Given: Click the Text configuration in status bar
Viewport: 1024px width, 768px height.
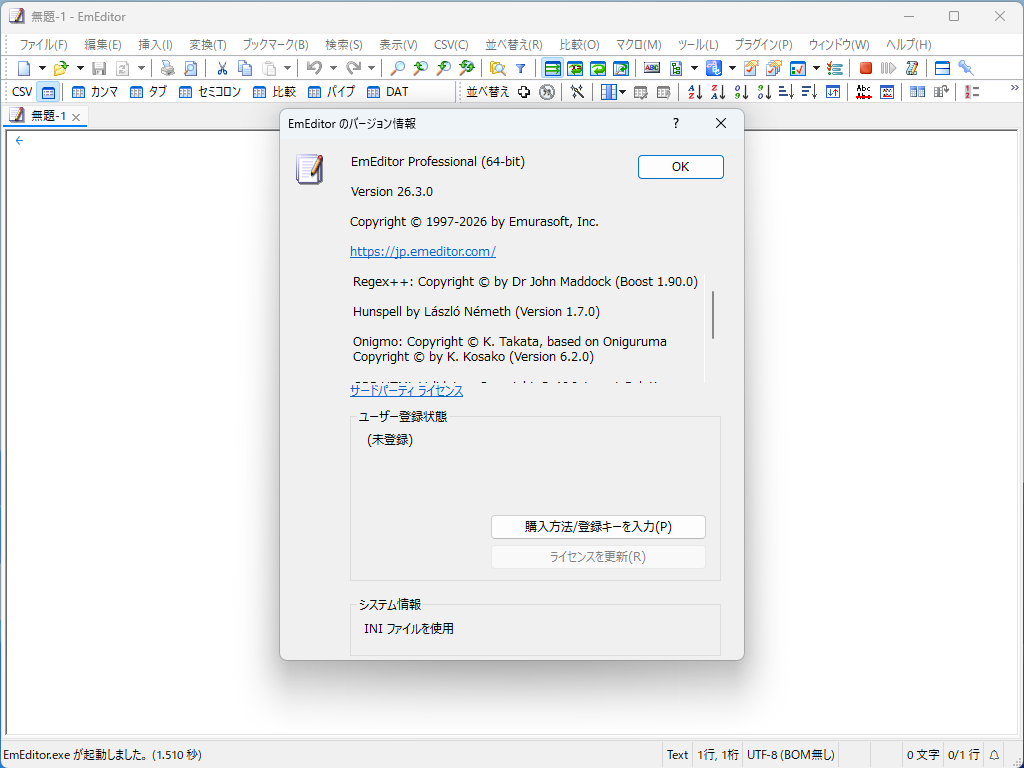Looking at the screenshot, I should click(x=677, y=755).
